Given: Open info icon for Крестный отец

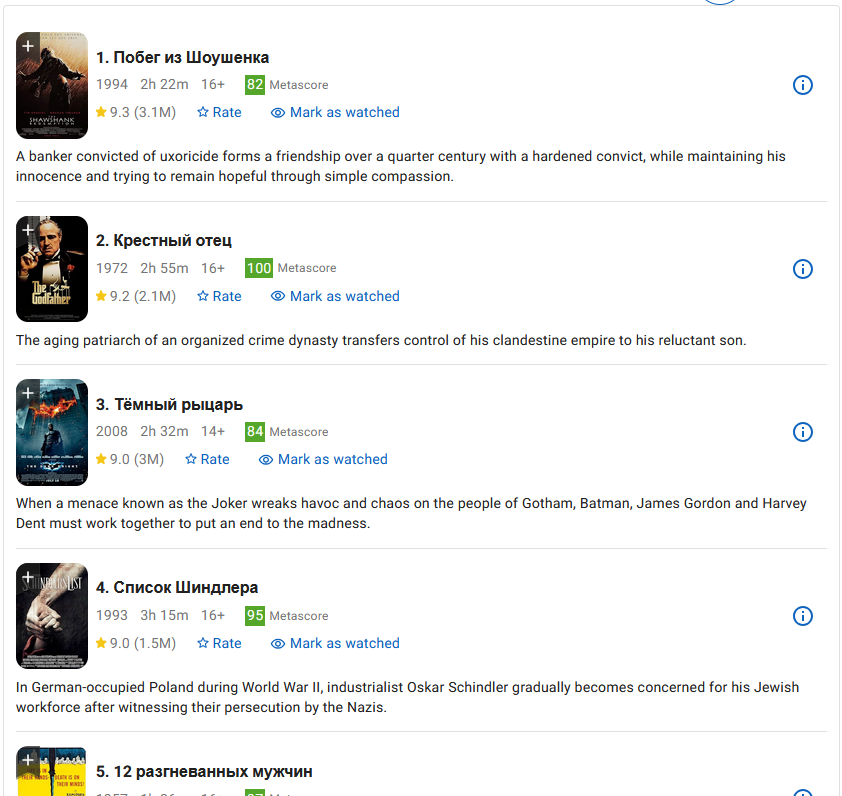Looking at the screenshot, I should pos(802,269).
